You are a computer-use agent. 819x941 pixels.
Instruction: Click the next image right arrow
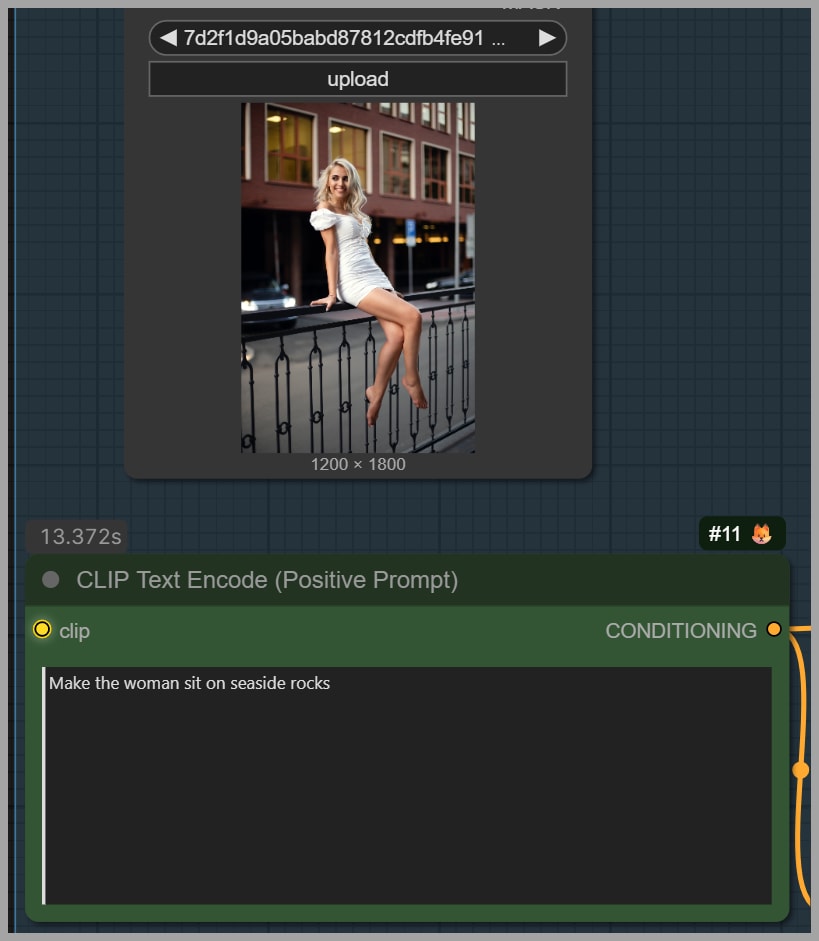tap(546, 38)
